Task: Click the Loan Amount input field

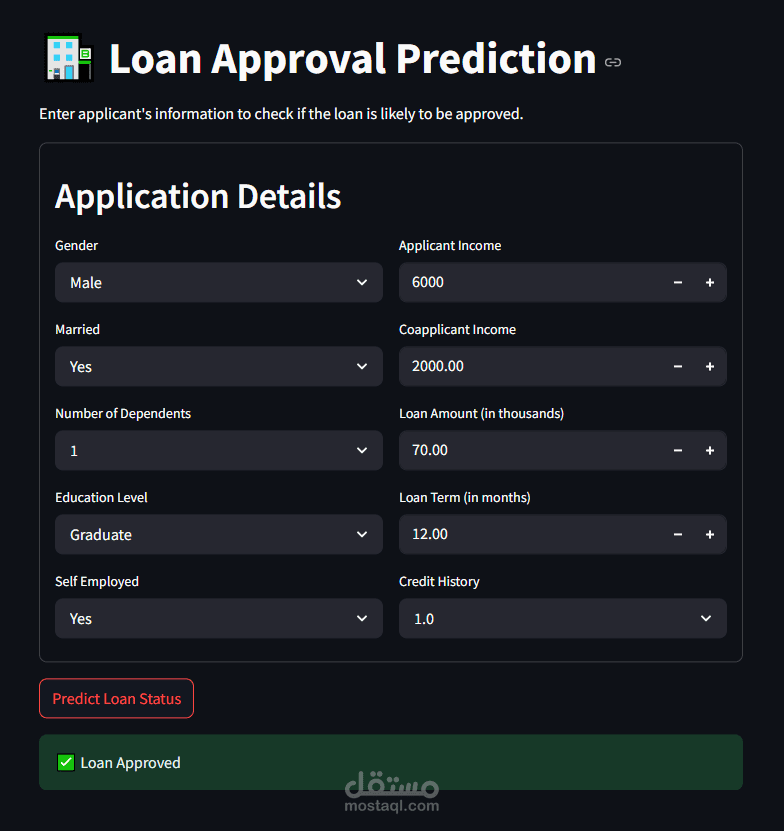Action: point(520,450)
